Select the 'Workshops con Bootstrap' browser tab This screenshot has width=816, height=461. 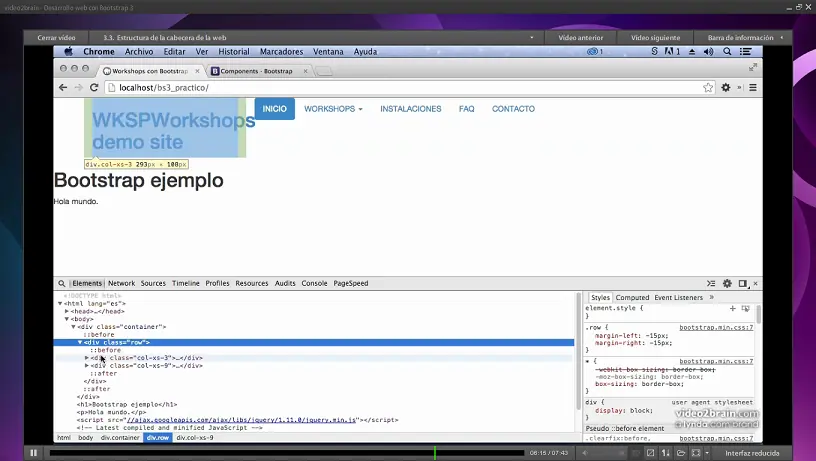point(151,71)
